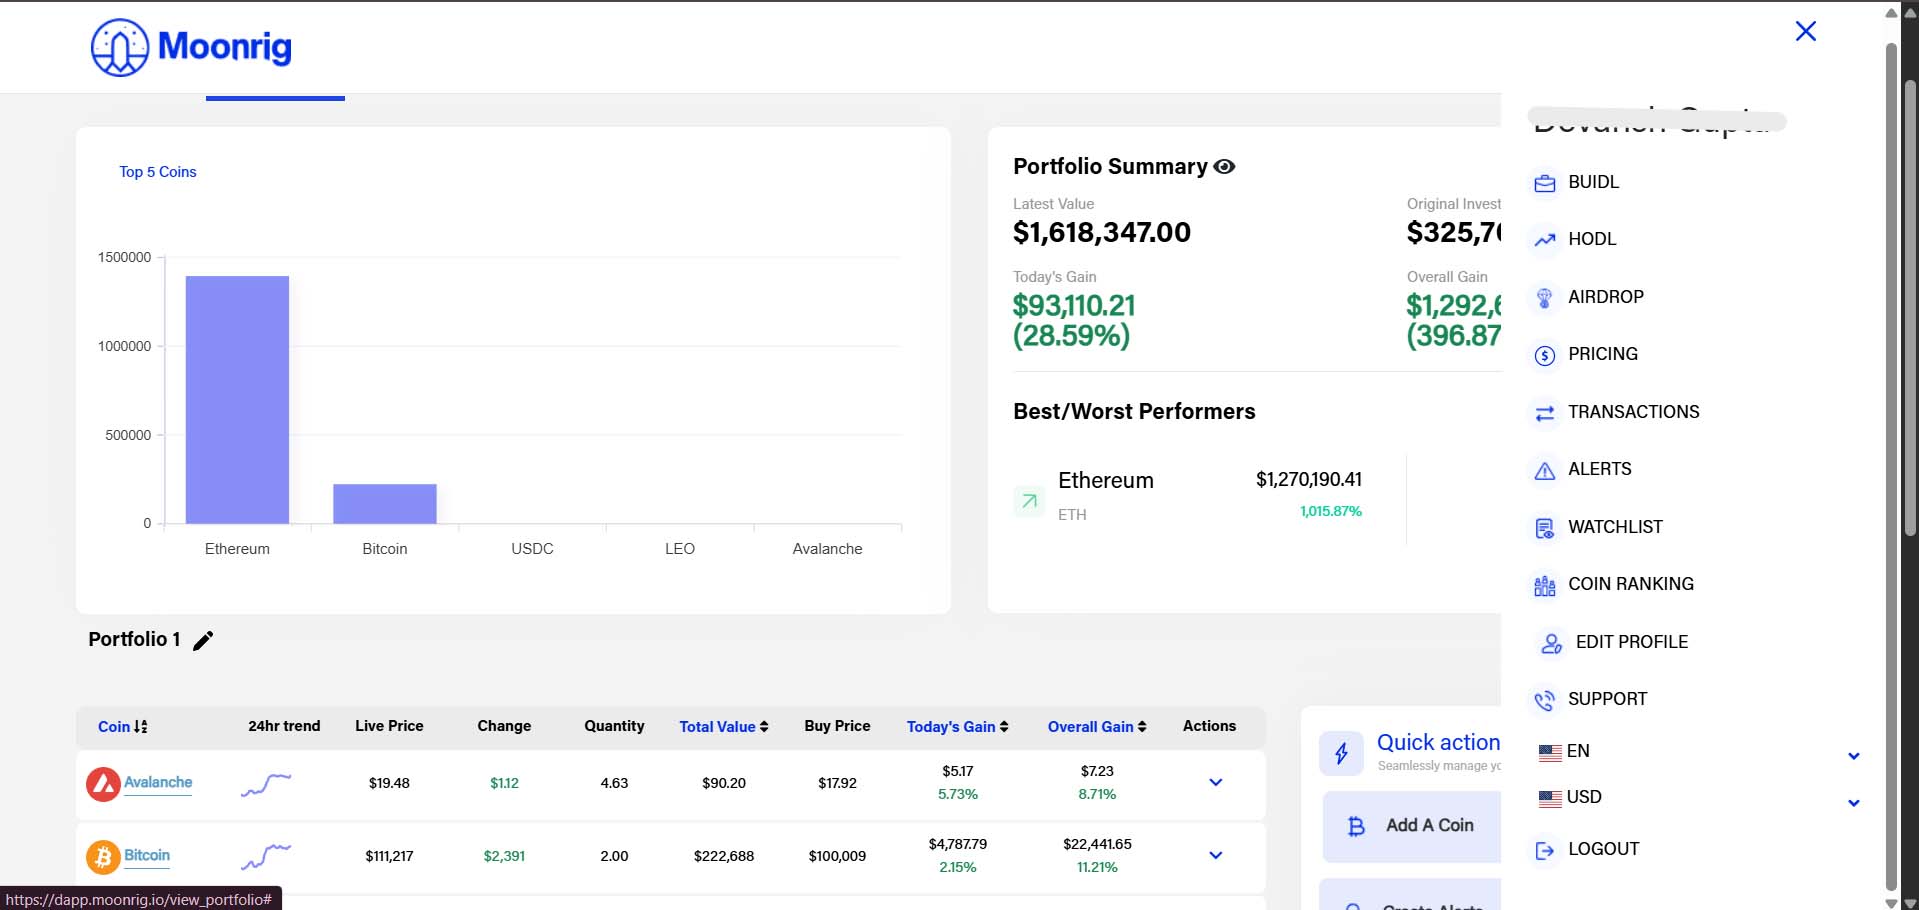
Task: Click Ethereum best performer arrow icon
Action: point(1029,501)
